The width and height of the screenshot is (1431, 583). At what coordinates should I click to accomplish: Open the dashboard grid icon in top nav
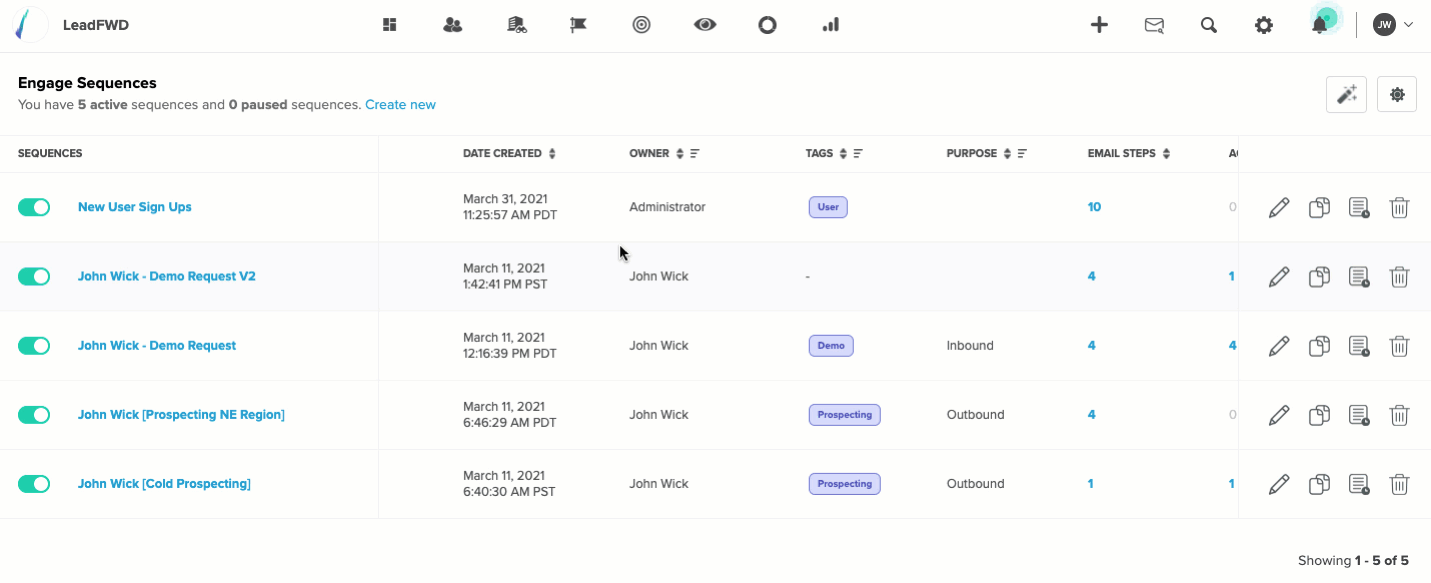point(390,25)
